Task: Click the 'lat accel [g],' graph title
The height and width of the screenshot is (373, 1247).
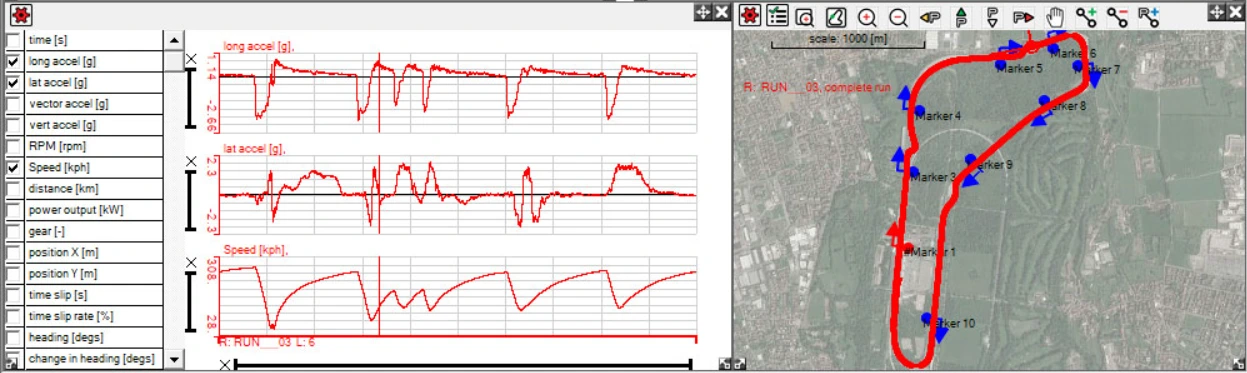Action: [255, 149]
